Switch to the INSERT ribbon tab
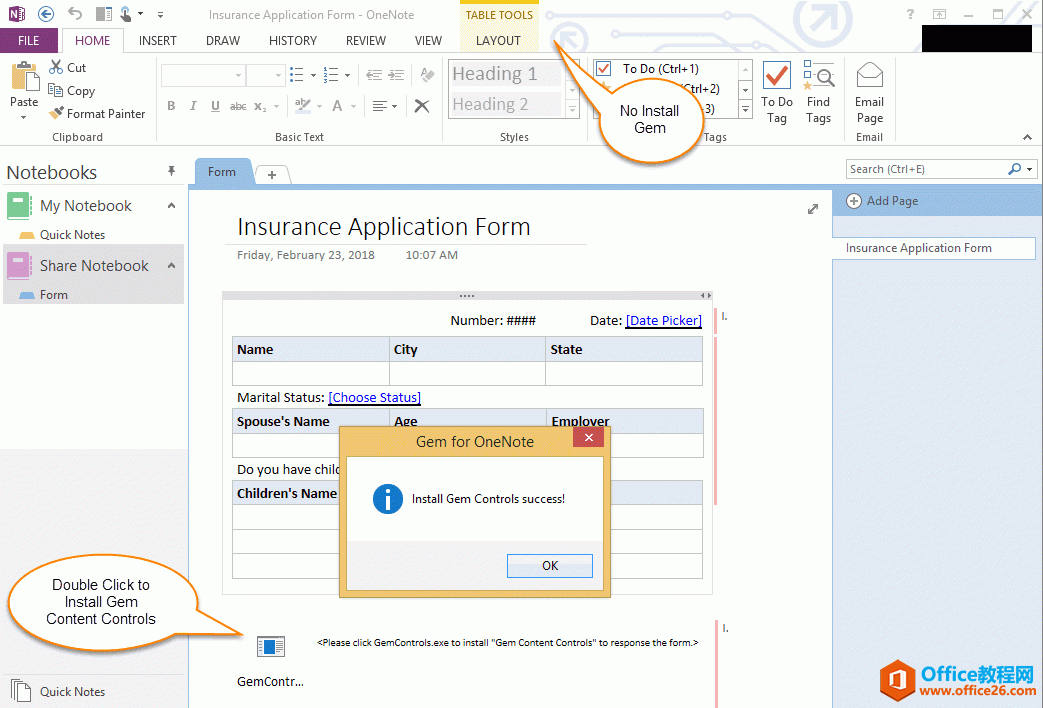The image size is (1043, 708). tap(158, 41)
